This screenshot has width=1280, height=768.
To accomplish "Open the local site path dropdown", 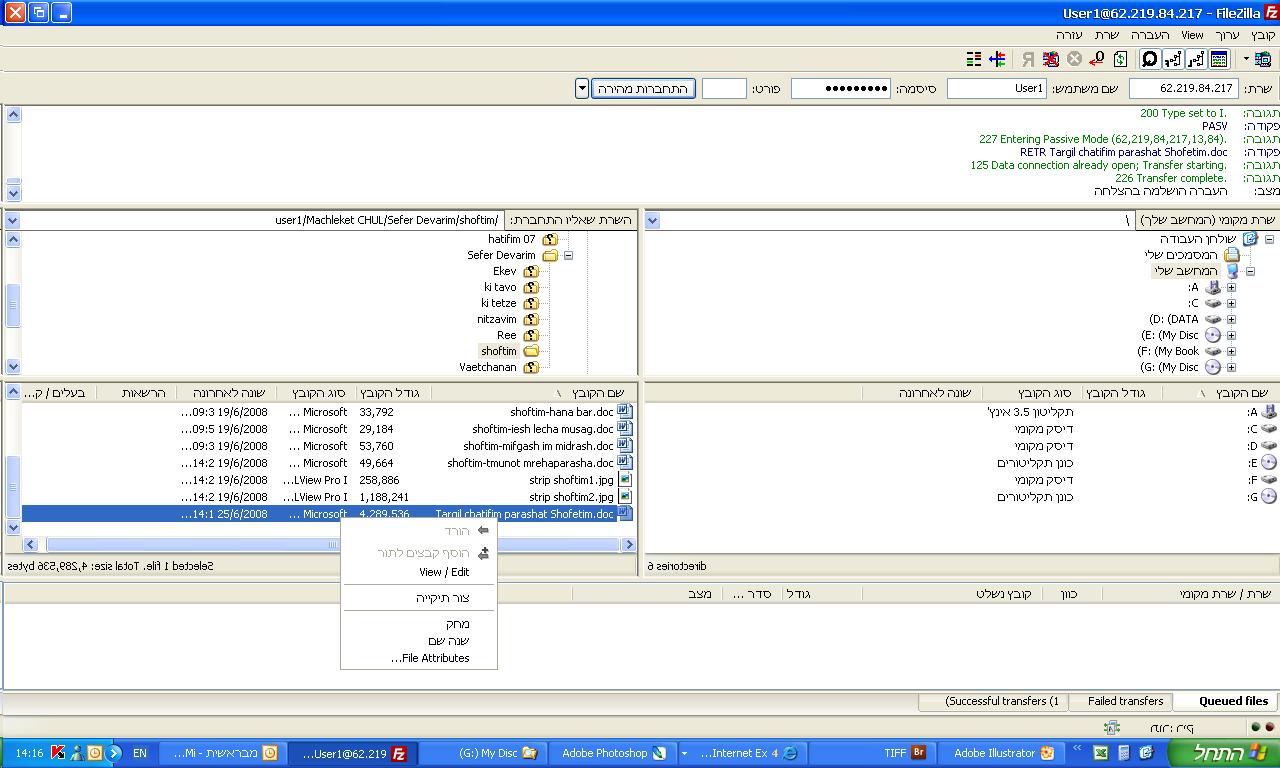I will (x=652, y=220).
